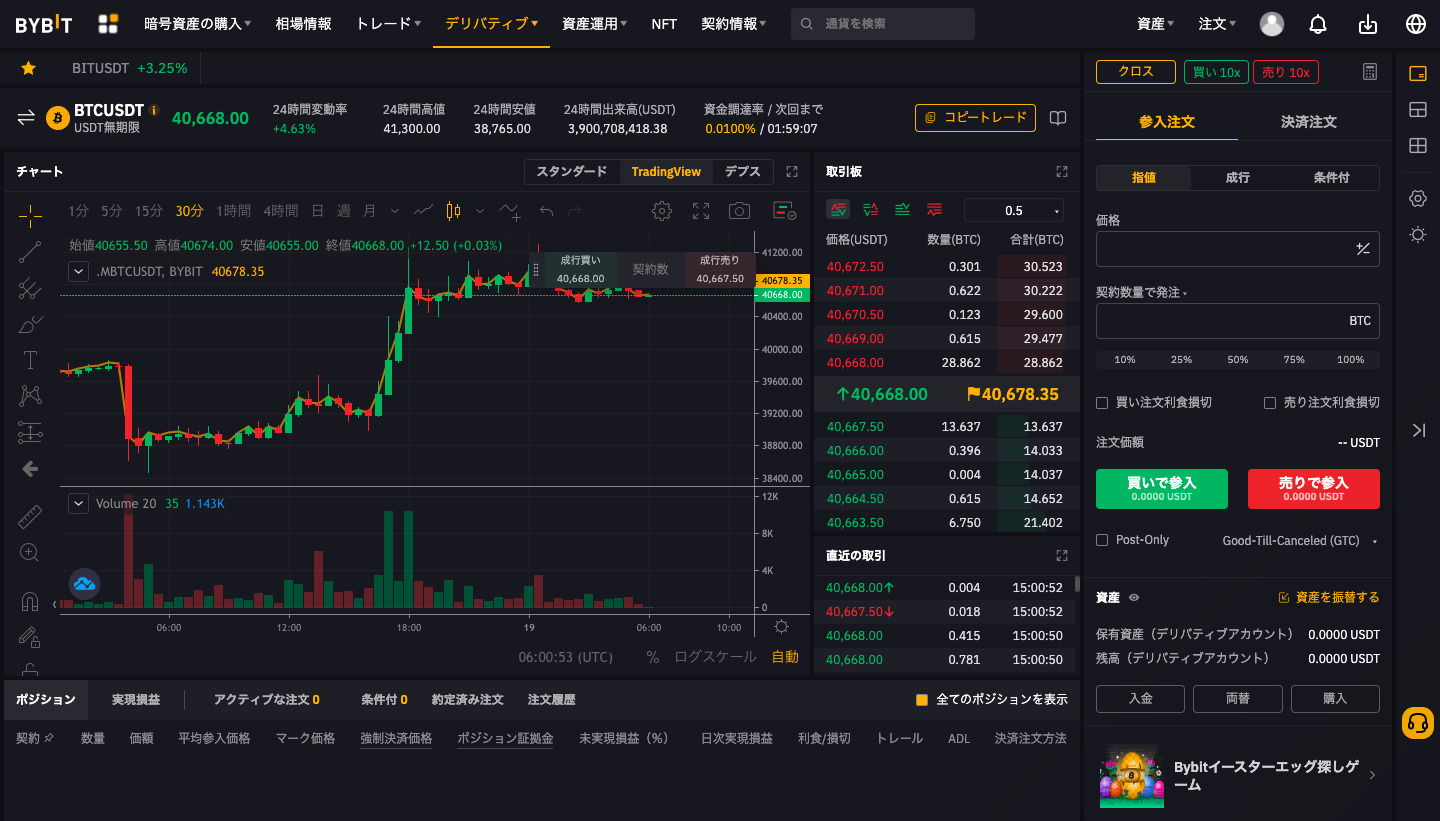Viewport: 1440px width, 821px height.
Task: Tick the Post-Only checkbox
Action: tap(1102, 540)
